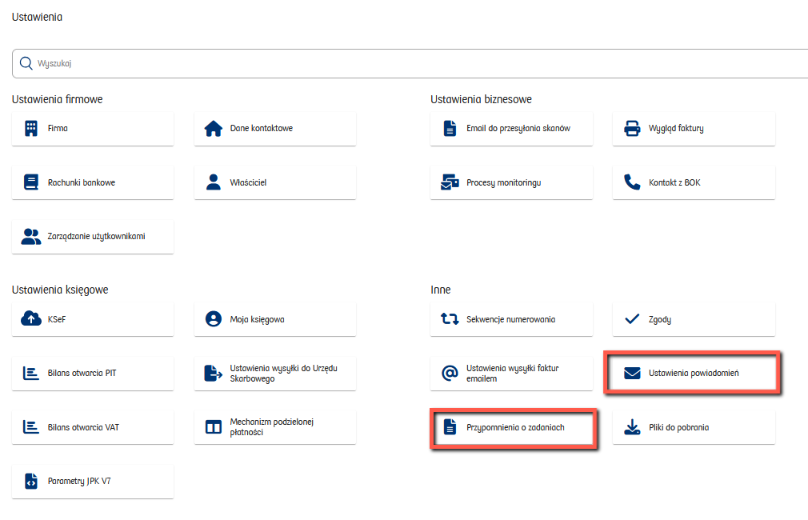808x520 pixels.
Task: Click the code file icon for Parametry JPK V7
Action: [x=31, y=481]
